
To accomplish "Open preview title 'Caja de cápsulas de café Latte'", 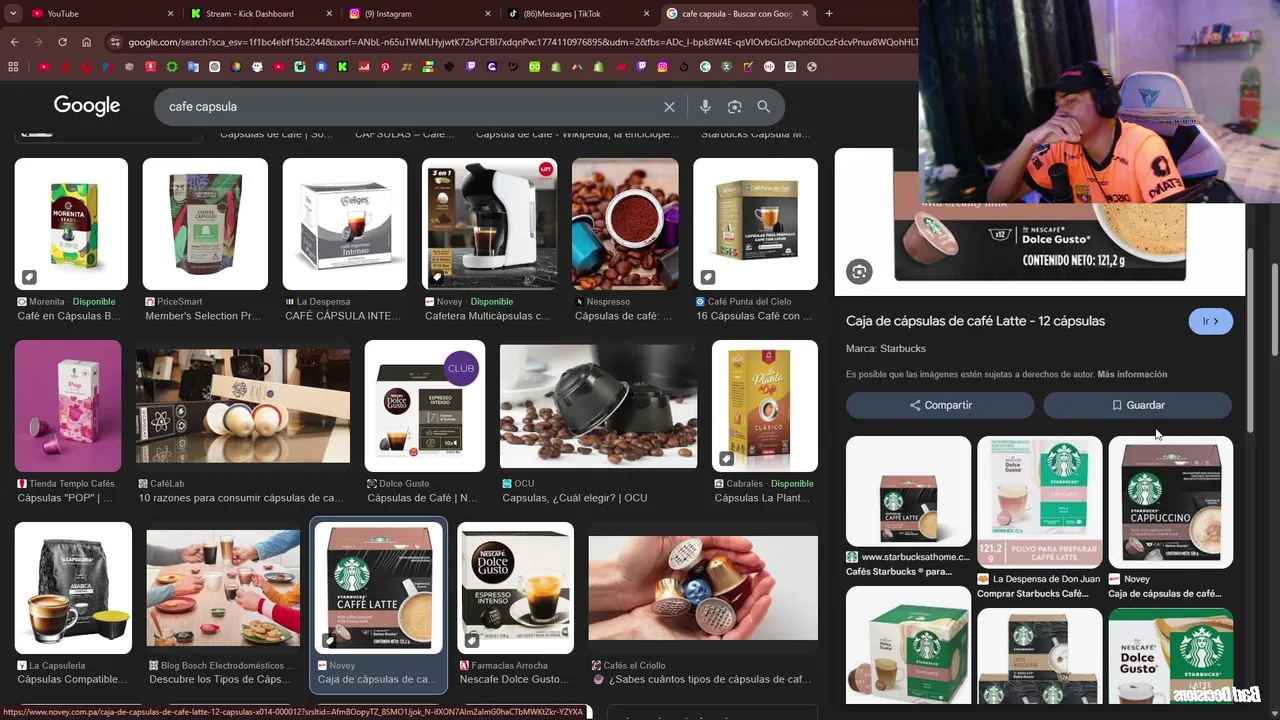I will point(975,321).
